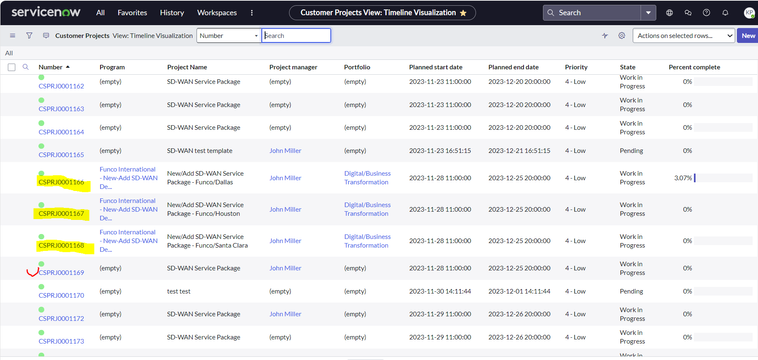Click the green status dot of CSPRJ0001165

point(42,146)
